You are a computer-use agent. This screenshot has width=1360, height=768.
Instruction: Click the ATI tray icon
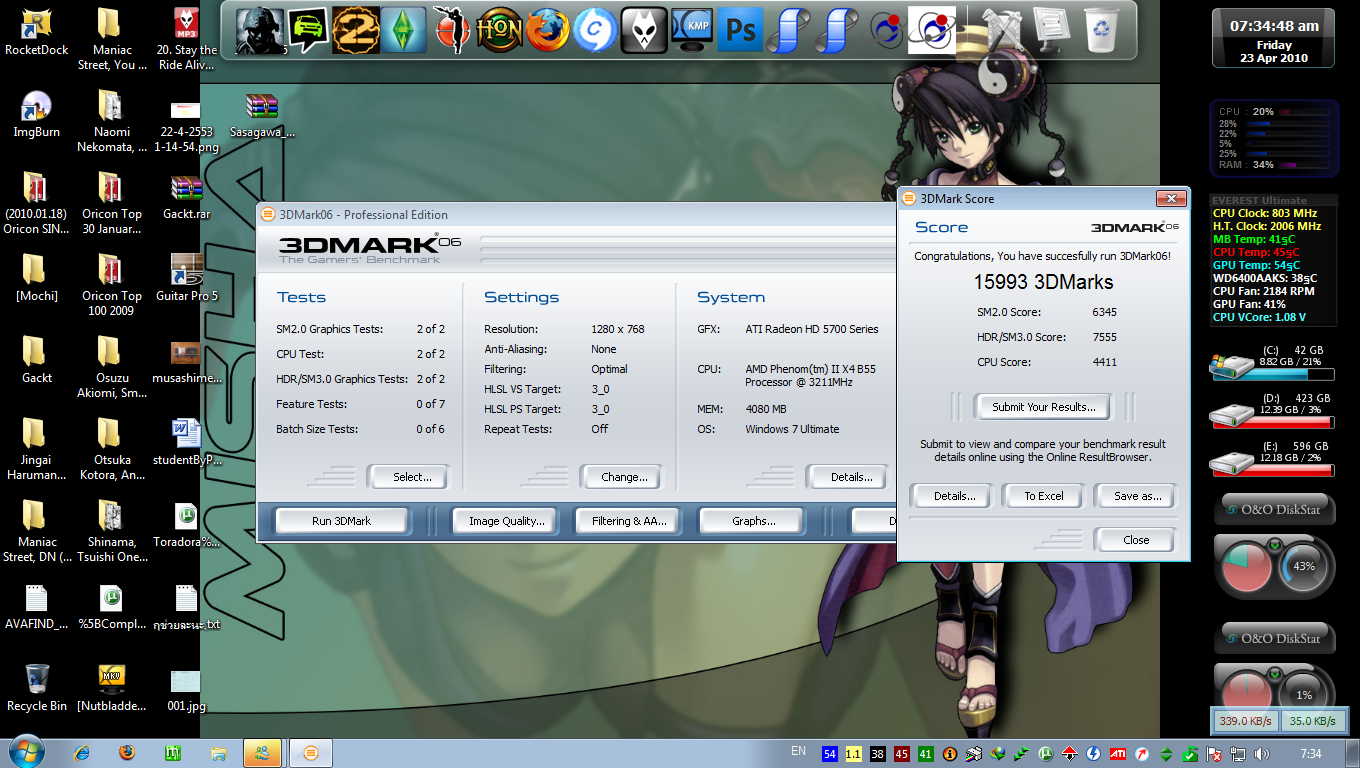(1118, 753)
